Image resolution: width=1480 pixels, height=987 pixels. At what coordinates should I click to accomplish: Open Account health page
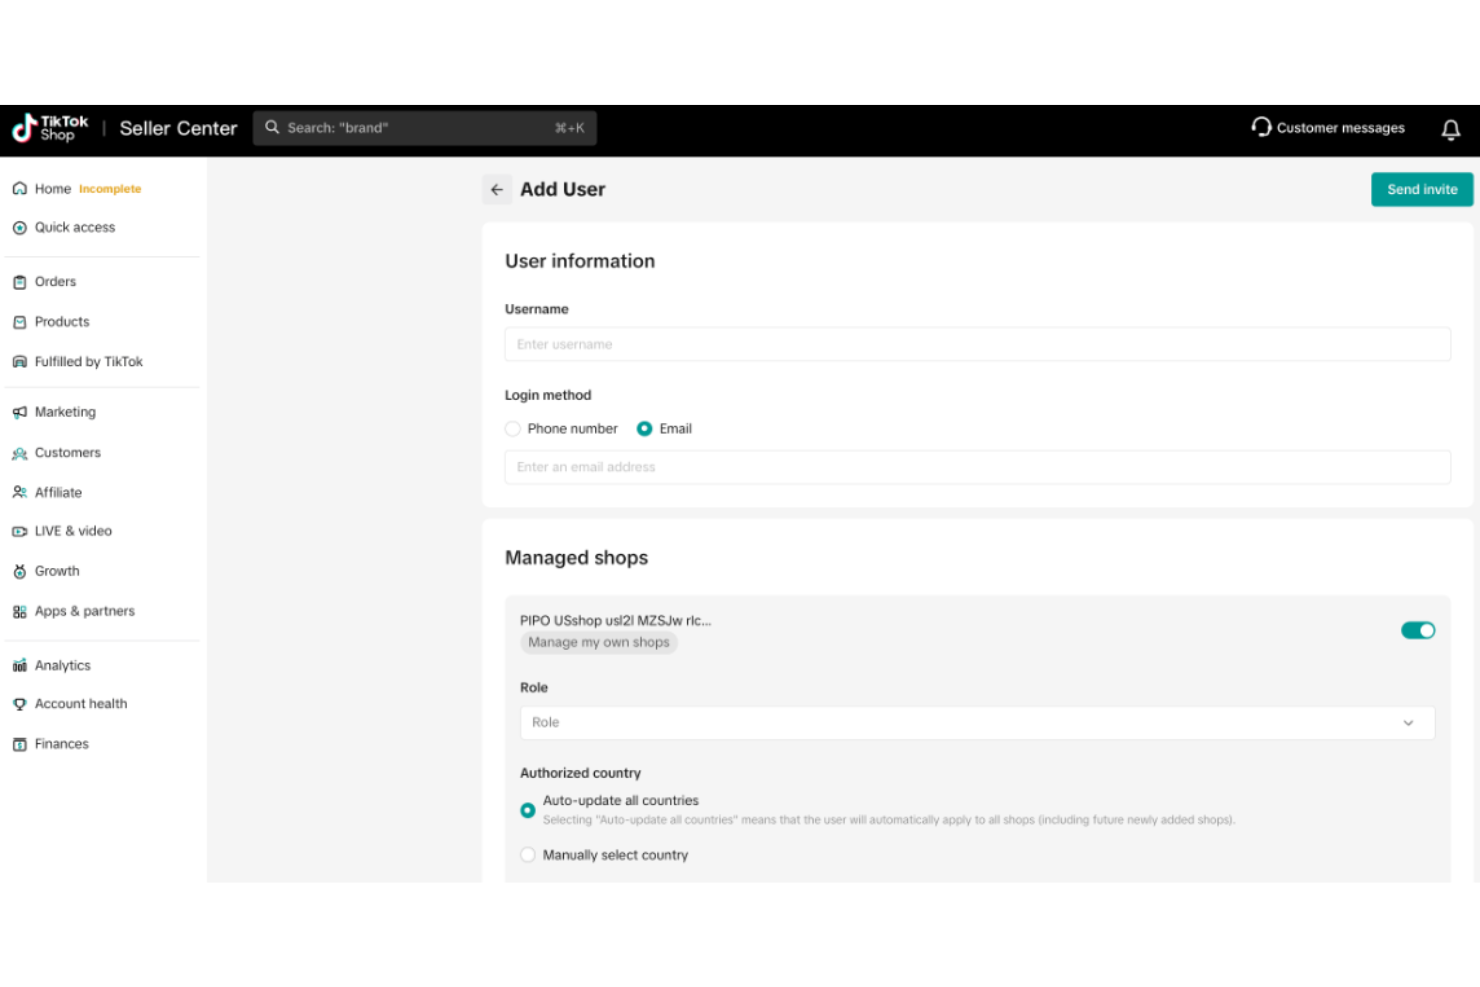click(x=81, y=703)
